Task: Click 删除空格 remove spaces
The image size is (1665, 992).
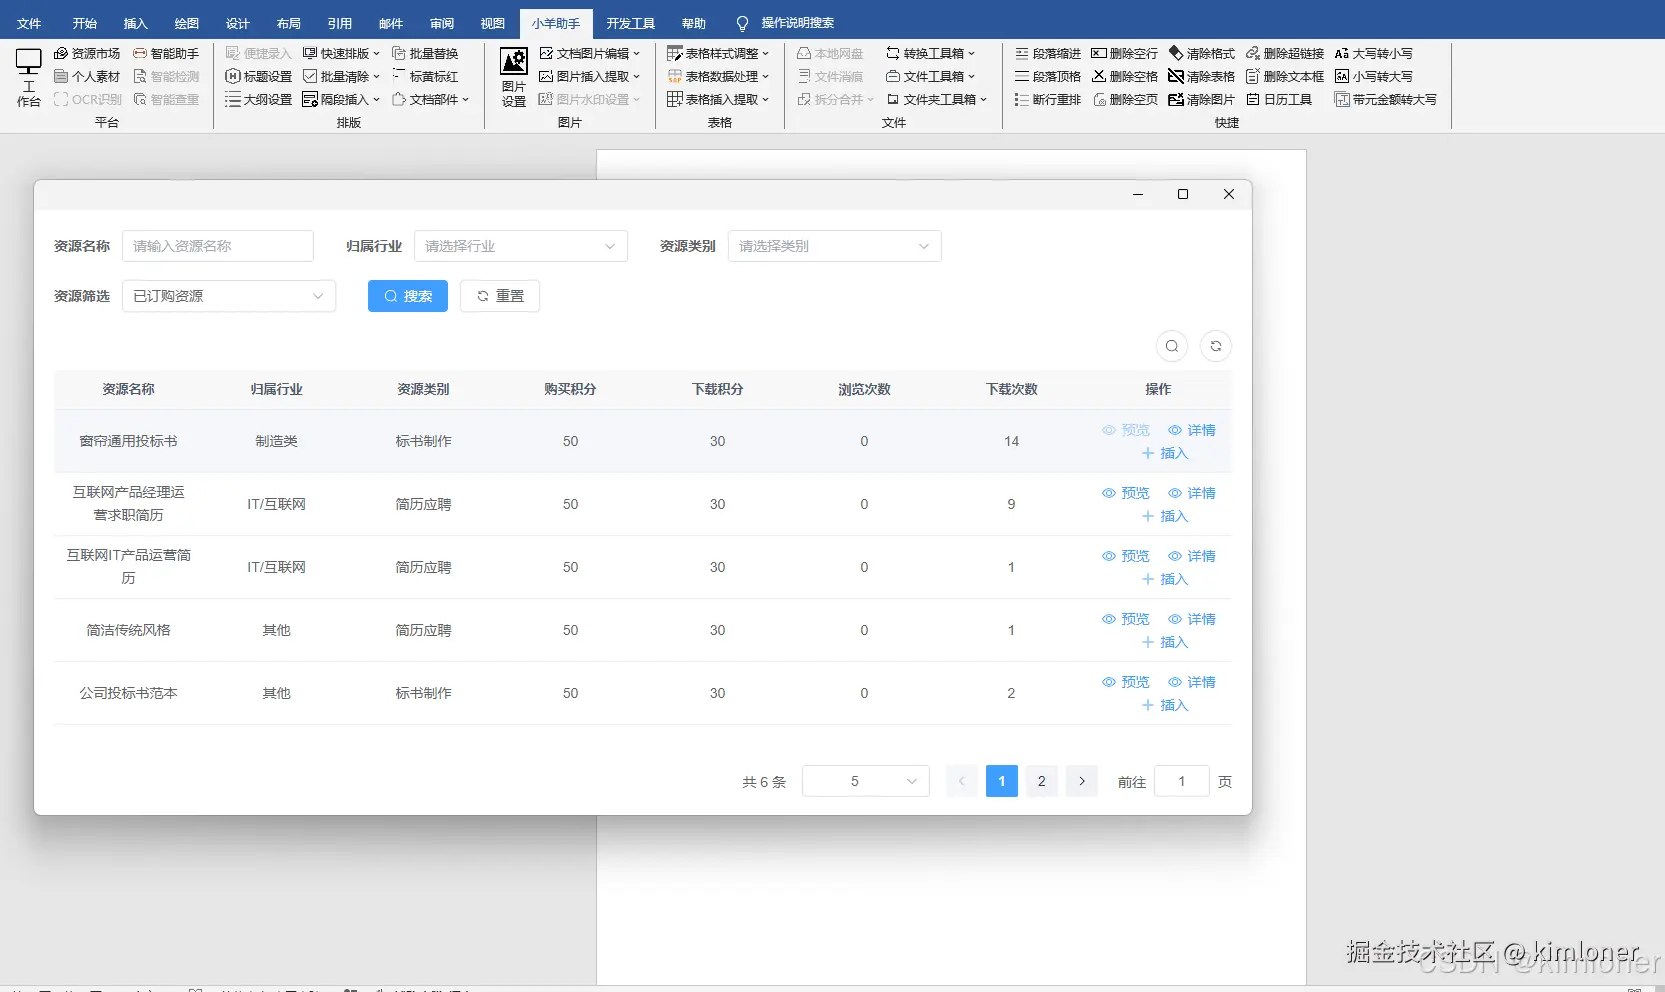Action: 1125,76
